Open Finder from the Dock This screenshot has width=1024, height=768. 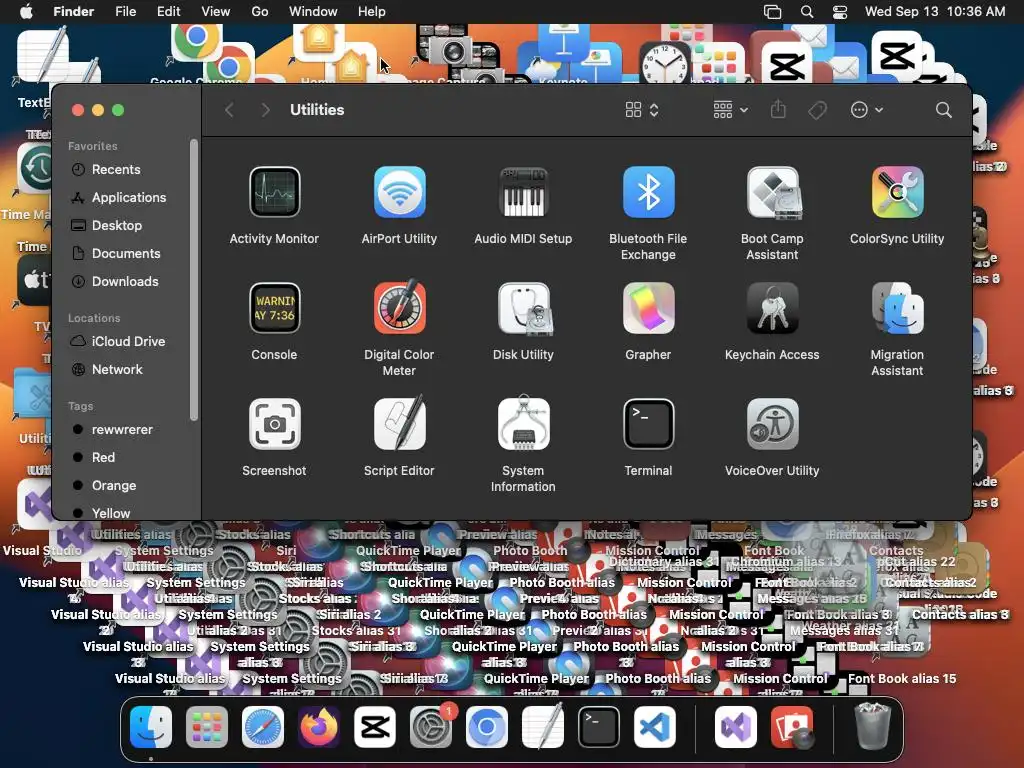click(151, 727)
